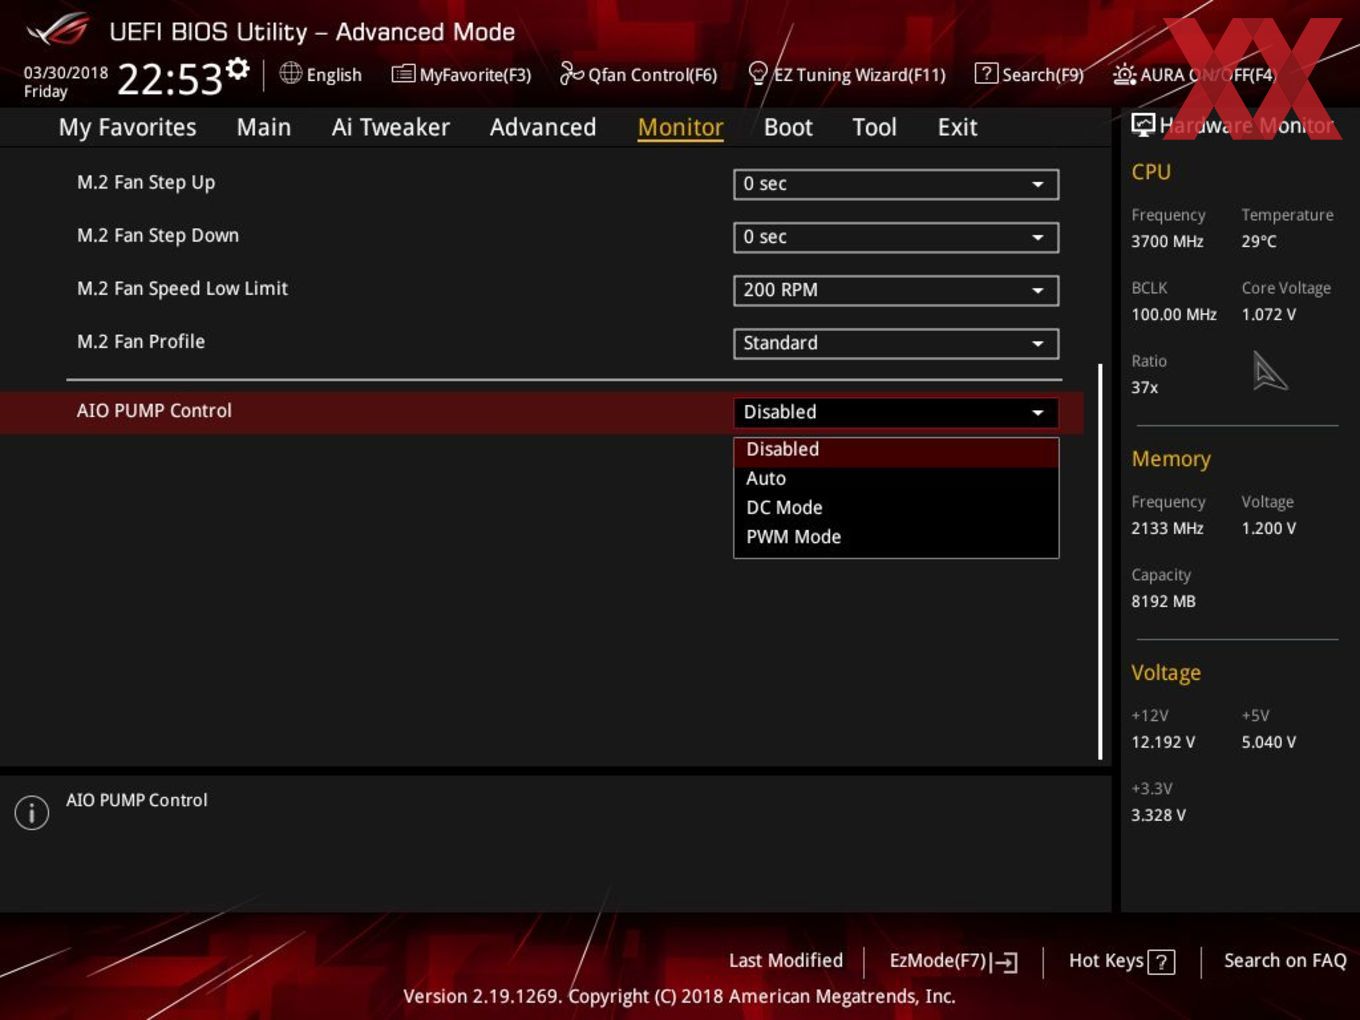Click Last Modified button

pos(786,961)
